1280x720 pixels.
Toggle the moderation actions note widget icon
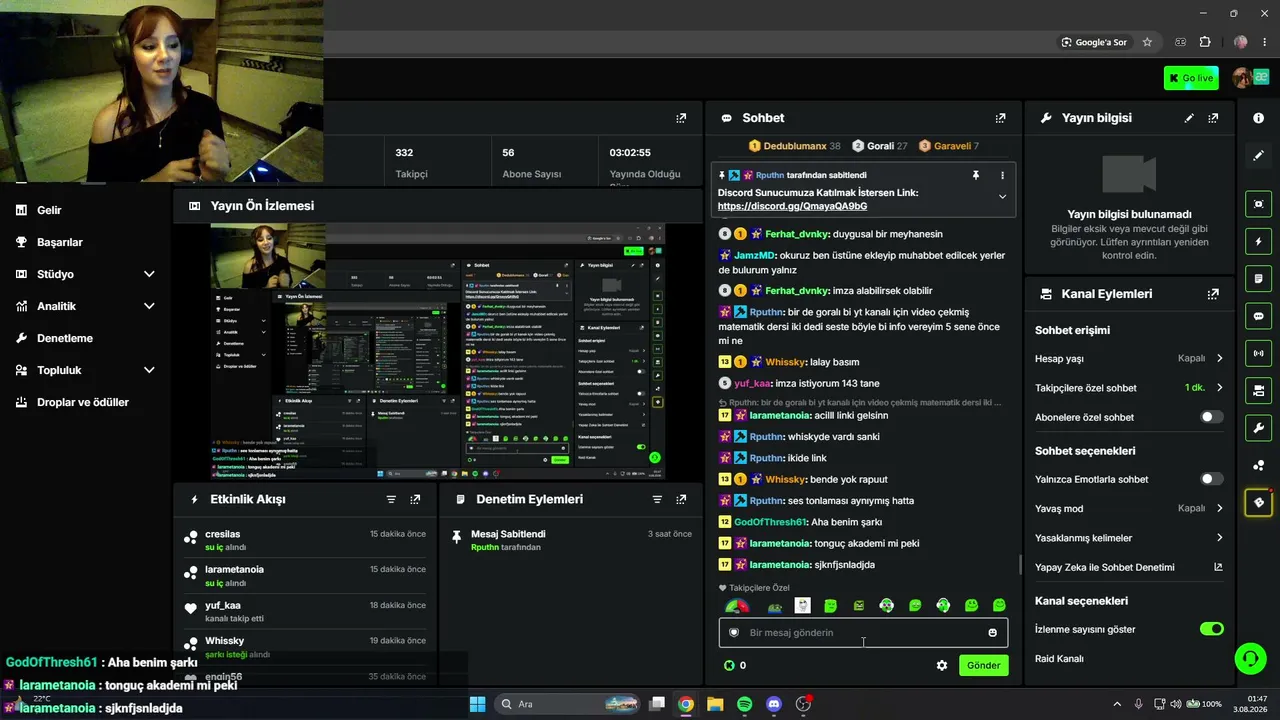pyautogui.click(x=1258, y=279)
